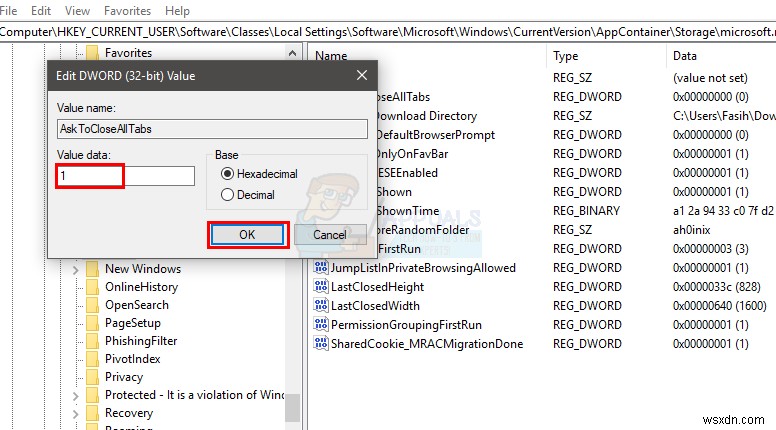Open the Edit menu
The width and height of the screenshot is (776, 430).
click(x=41, y=10)
